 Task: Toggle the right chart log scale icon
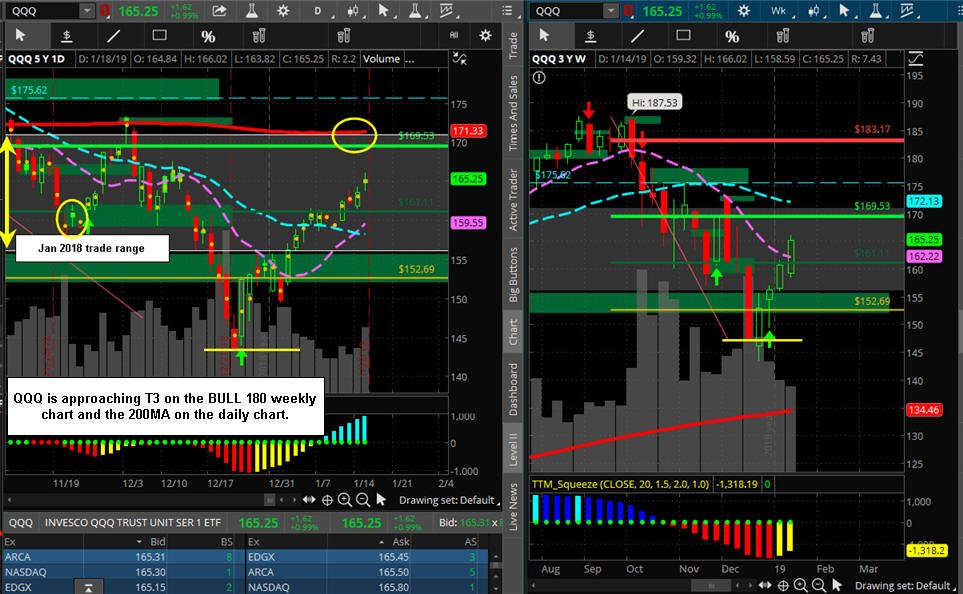coord(915,59)
